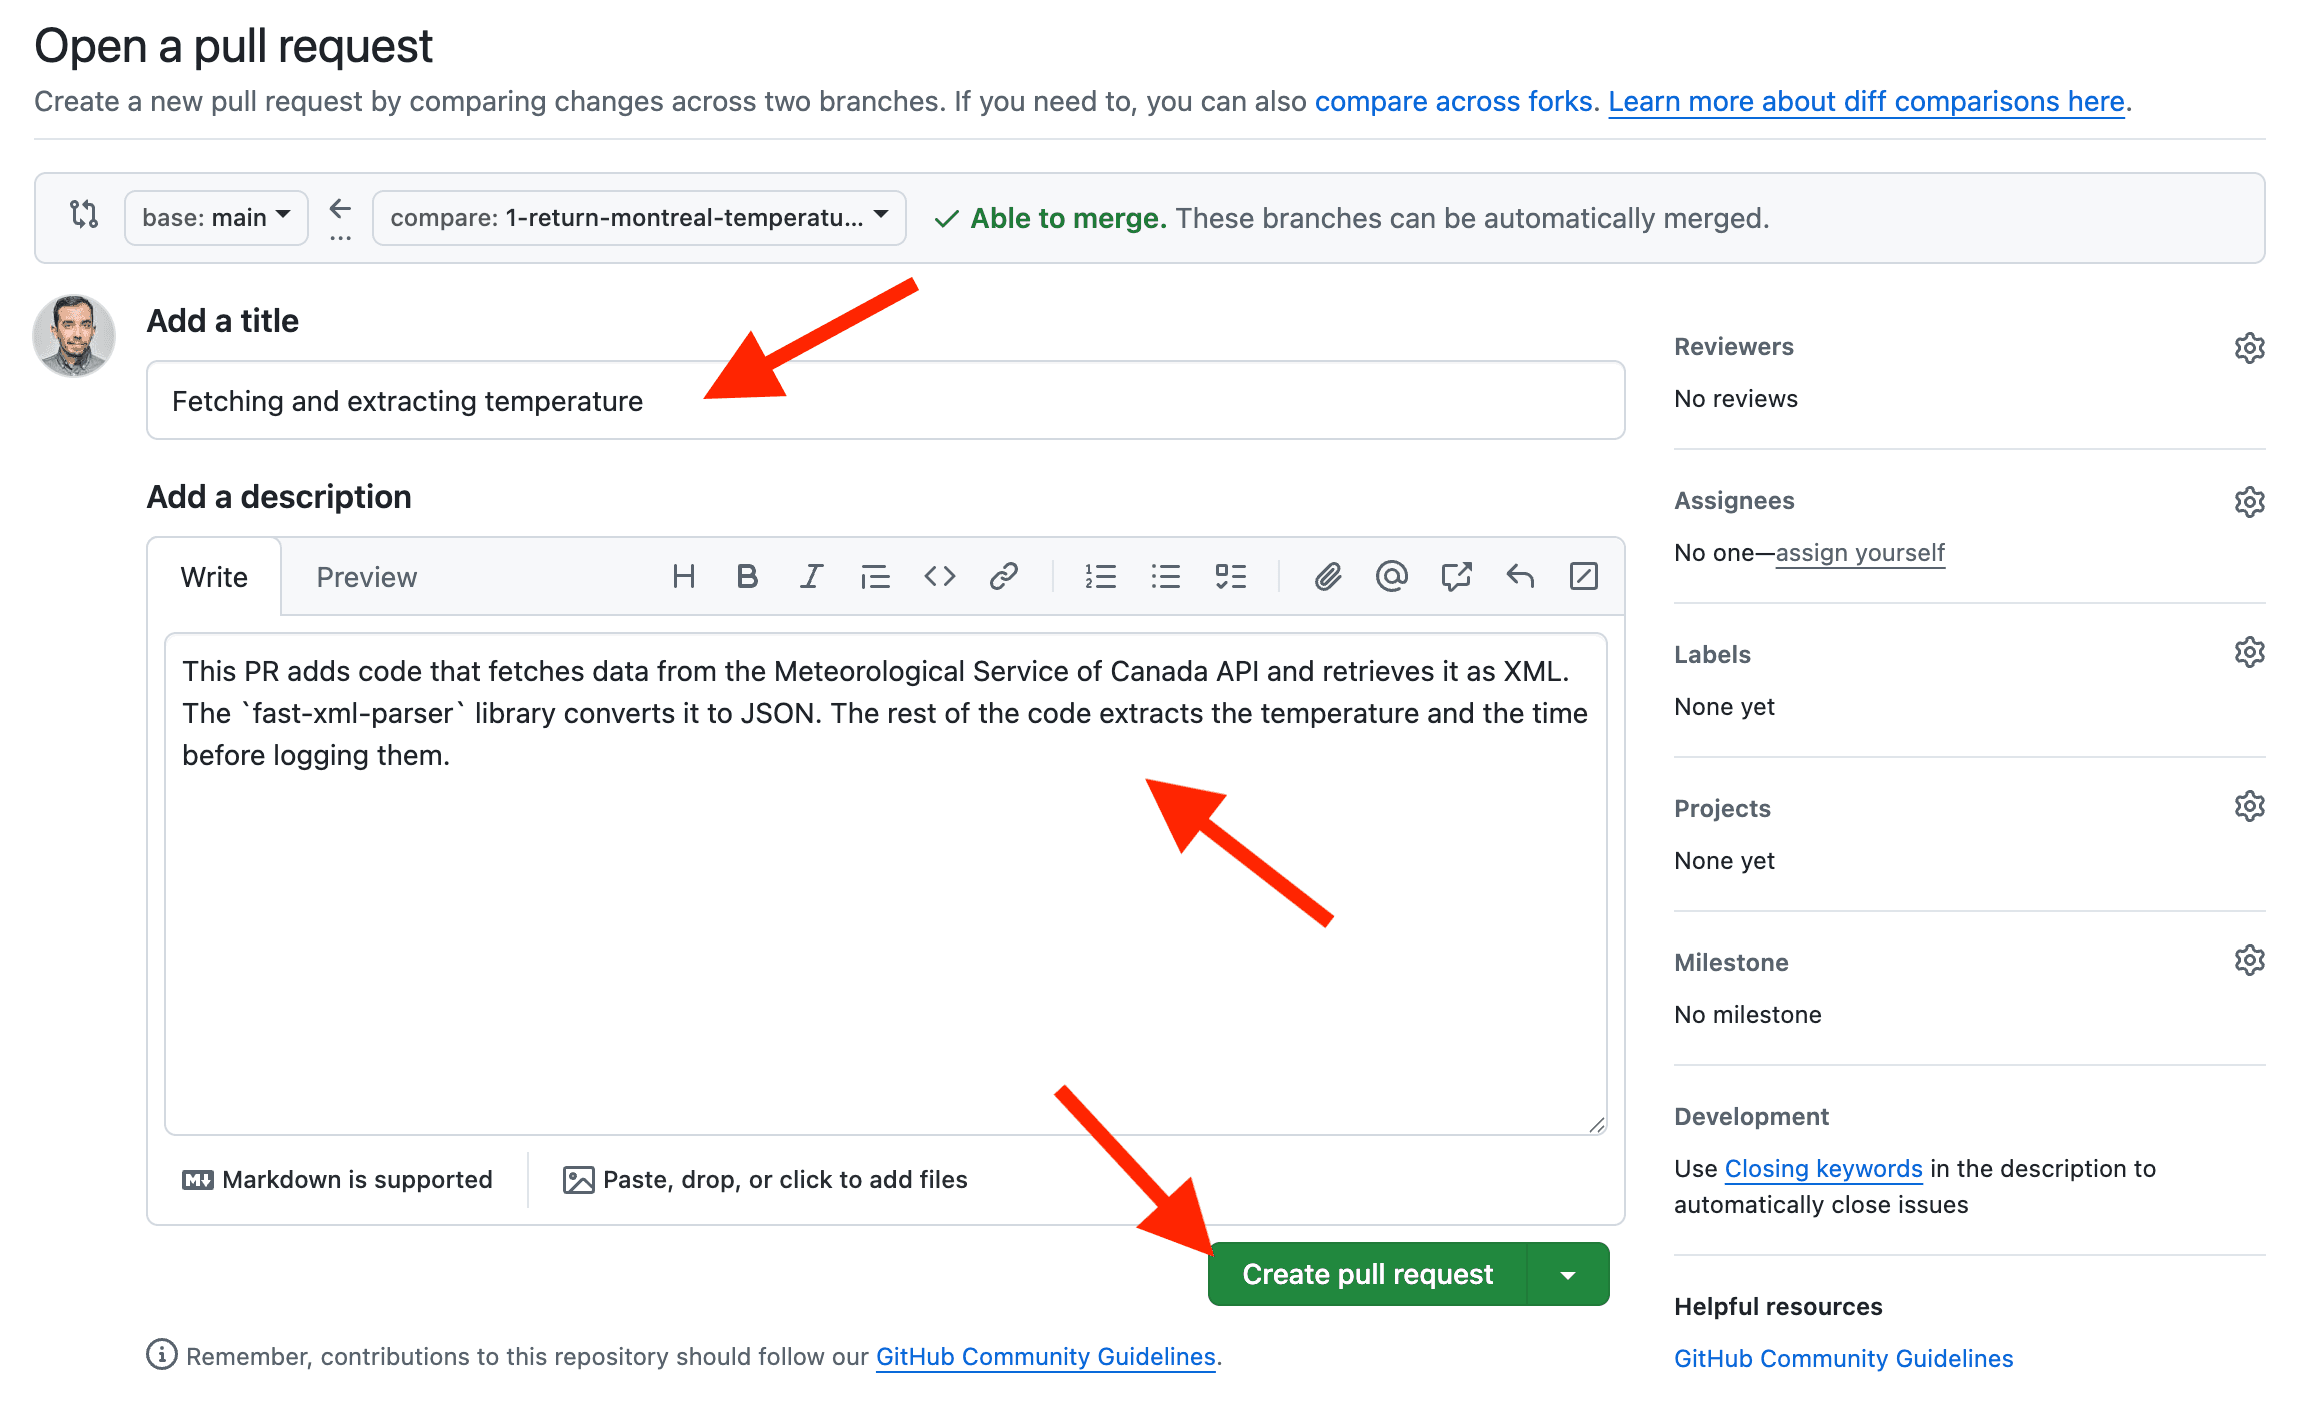The image size is (2314, 1410).
Task: Open Reviewers settings gear
Action: (2250, 348)
